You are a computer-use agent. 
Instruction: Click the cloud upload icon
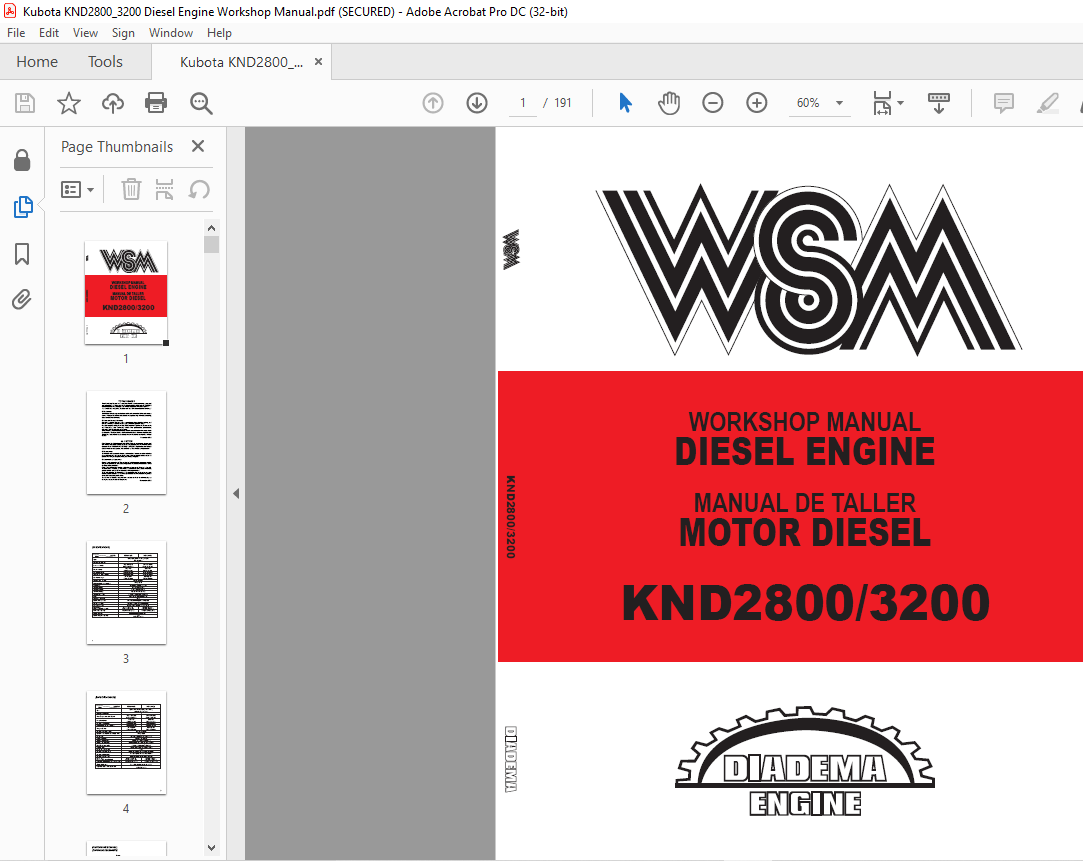click(x=113, y=103)
